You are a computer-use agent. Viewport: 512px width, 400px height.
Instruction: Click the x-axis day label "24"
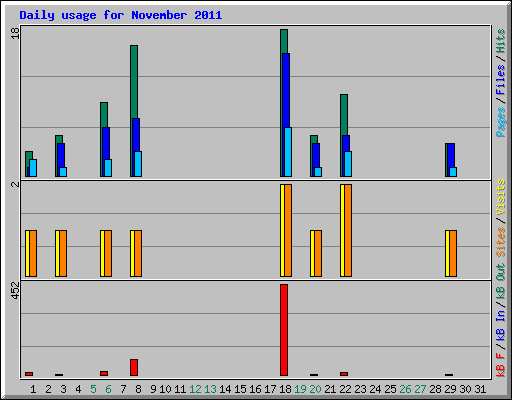375,389
